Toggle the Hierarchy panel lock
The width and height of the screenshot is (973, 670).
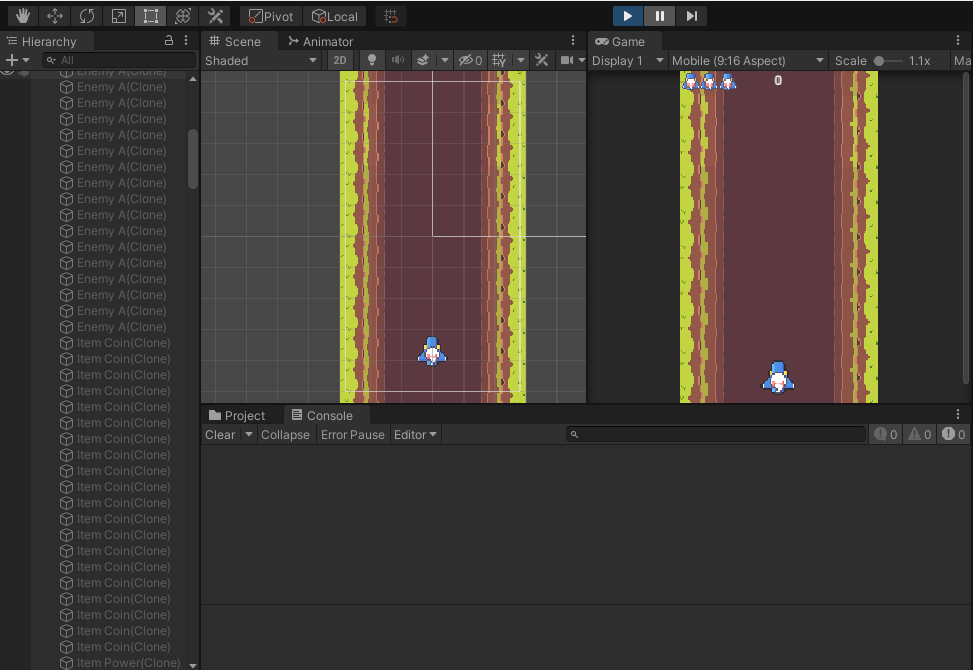click(169, 41)
